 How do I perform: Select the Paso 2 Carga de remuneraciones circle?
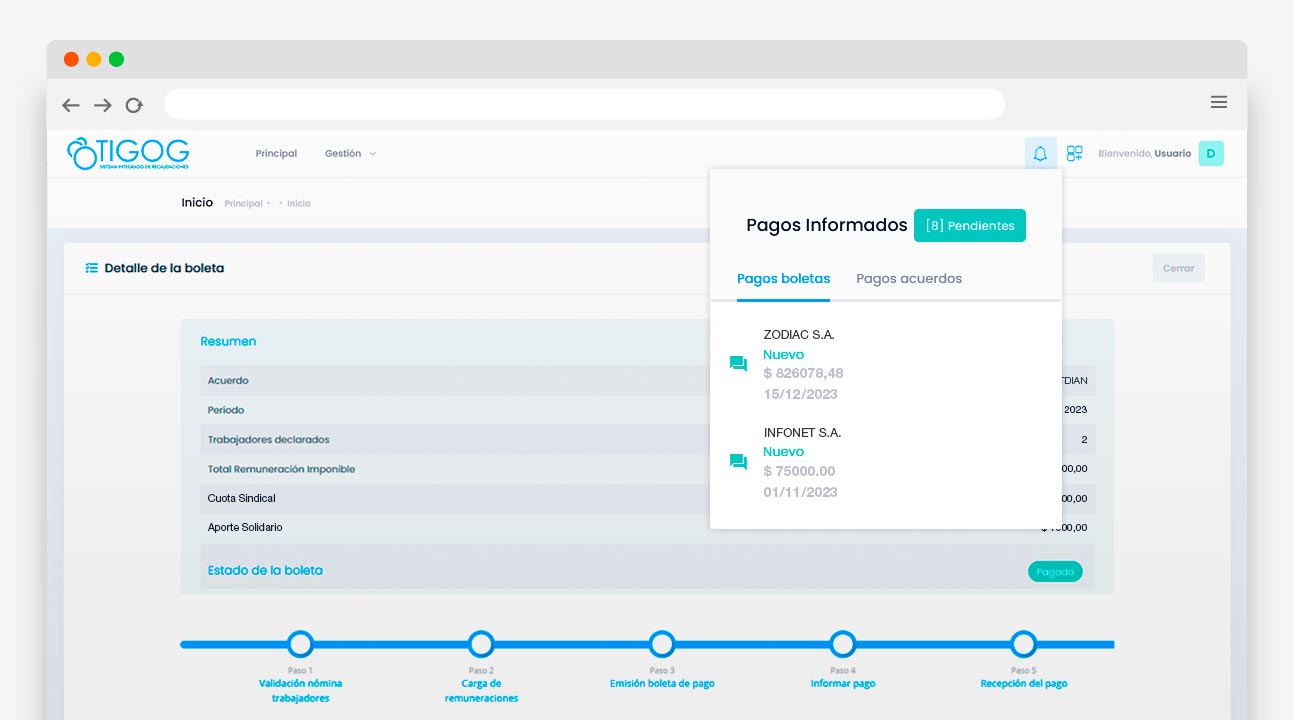tap(481, 644)
